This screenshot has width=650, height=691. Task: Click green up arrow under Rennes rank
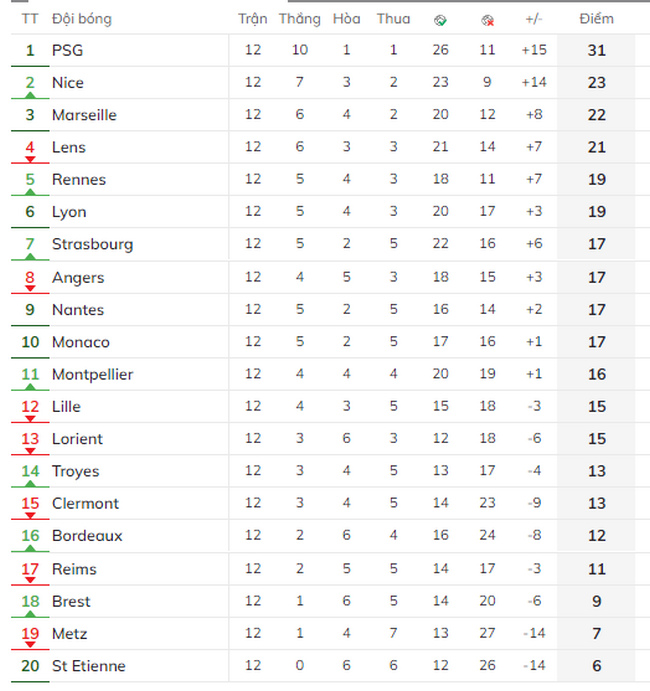(30, 192)
